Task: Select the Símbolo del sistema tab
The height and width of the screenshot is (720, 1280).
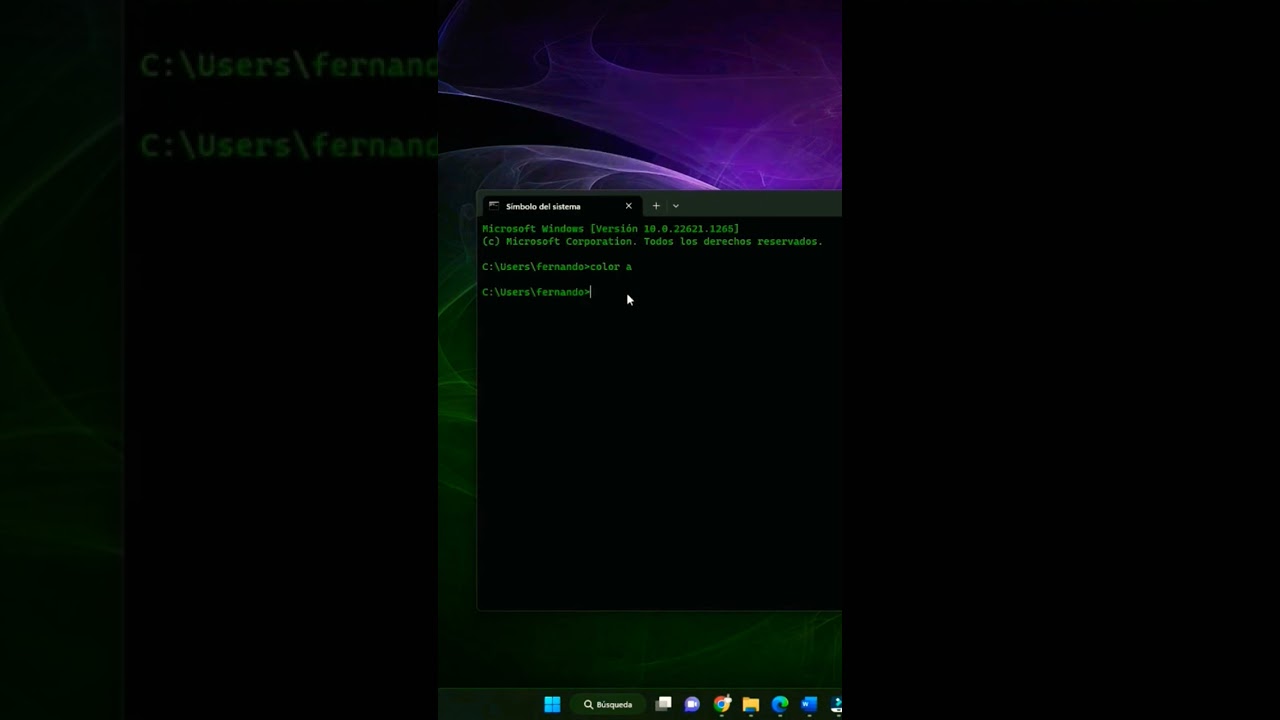Action: point(543,206)
